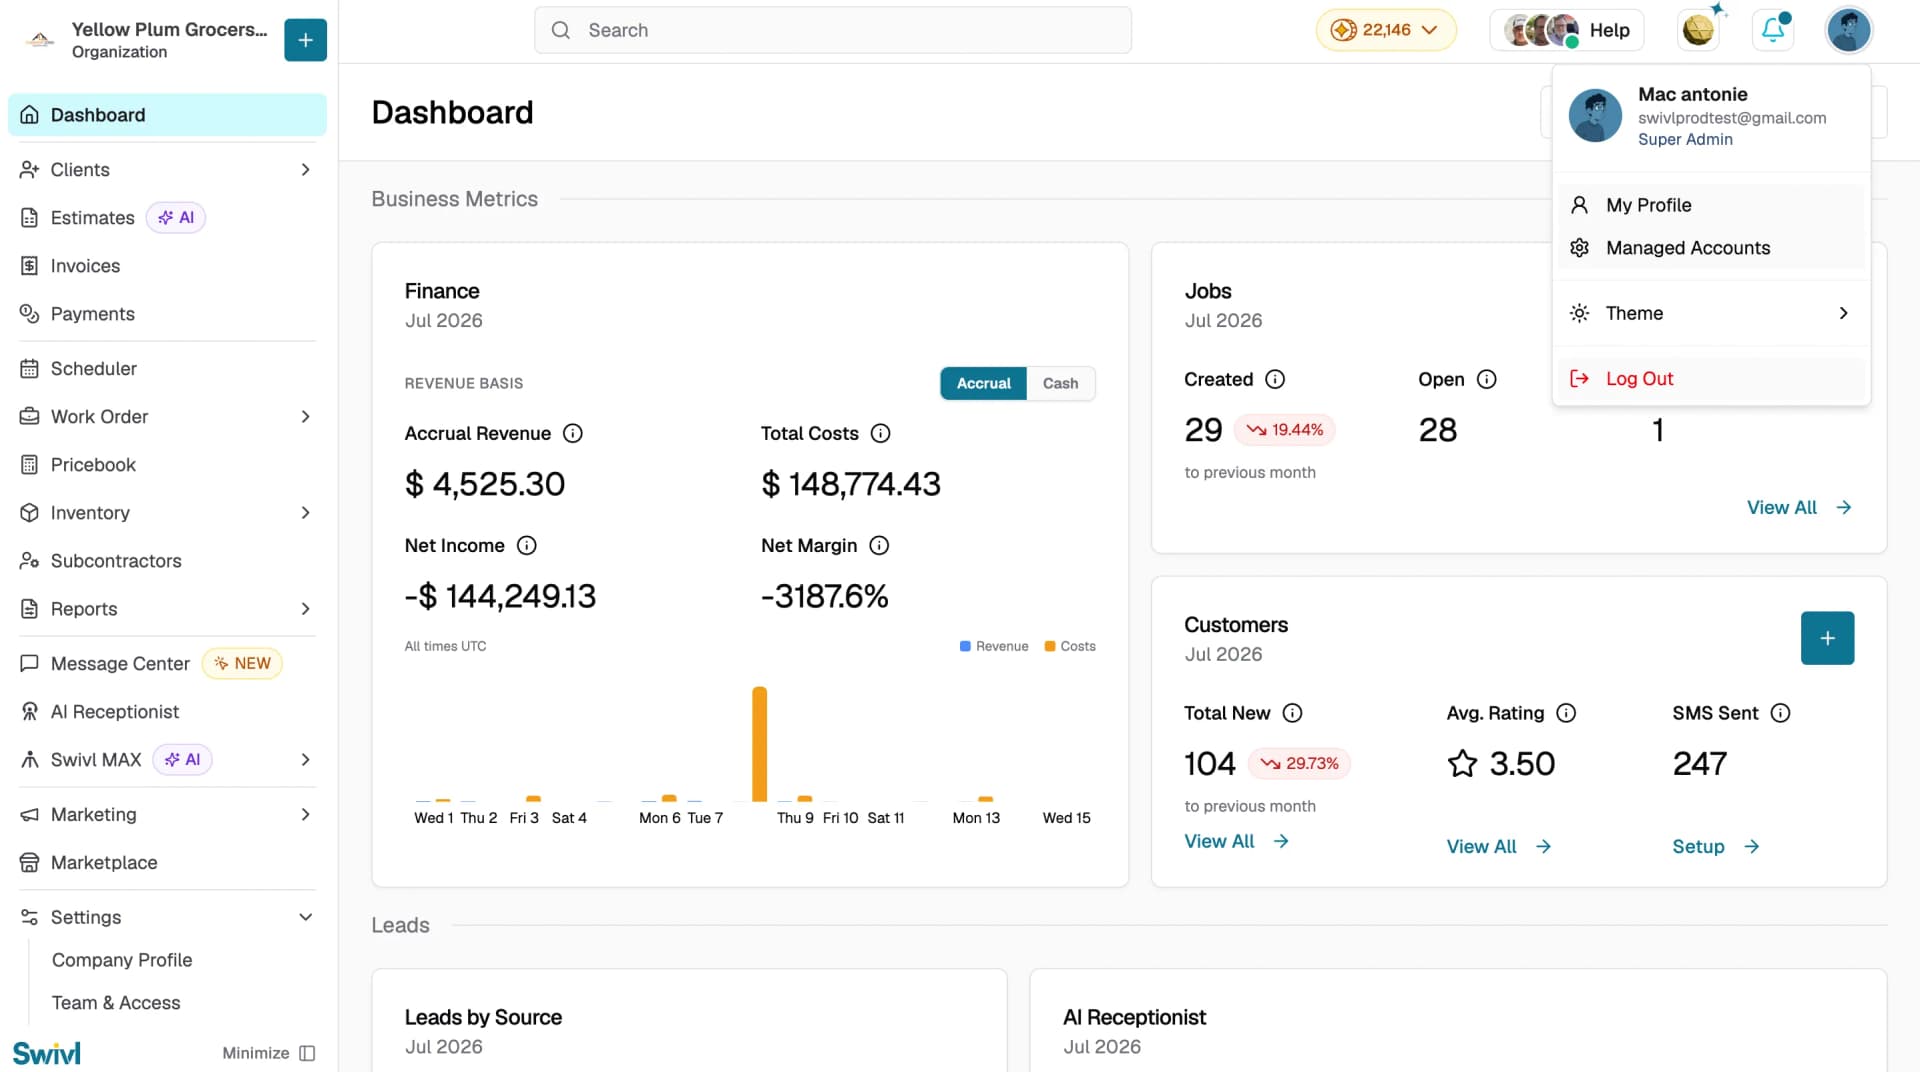Image resolution: width=1920 pixels, height=1072 pixels.
Task: Click the Payments coins icon
Action: 29,314
